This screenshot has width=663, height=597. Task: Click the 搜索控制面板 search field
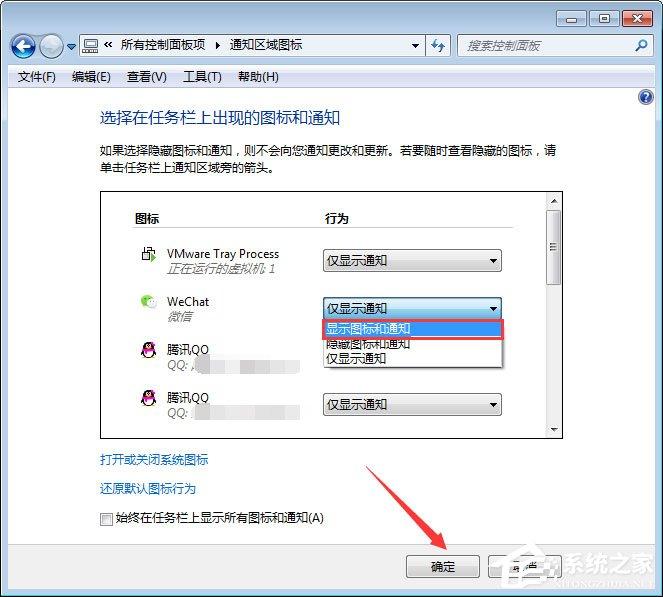545,46
